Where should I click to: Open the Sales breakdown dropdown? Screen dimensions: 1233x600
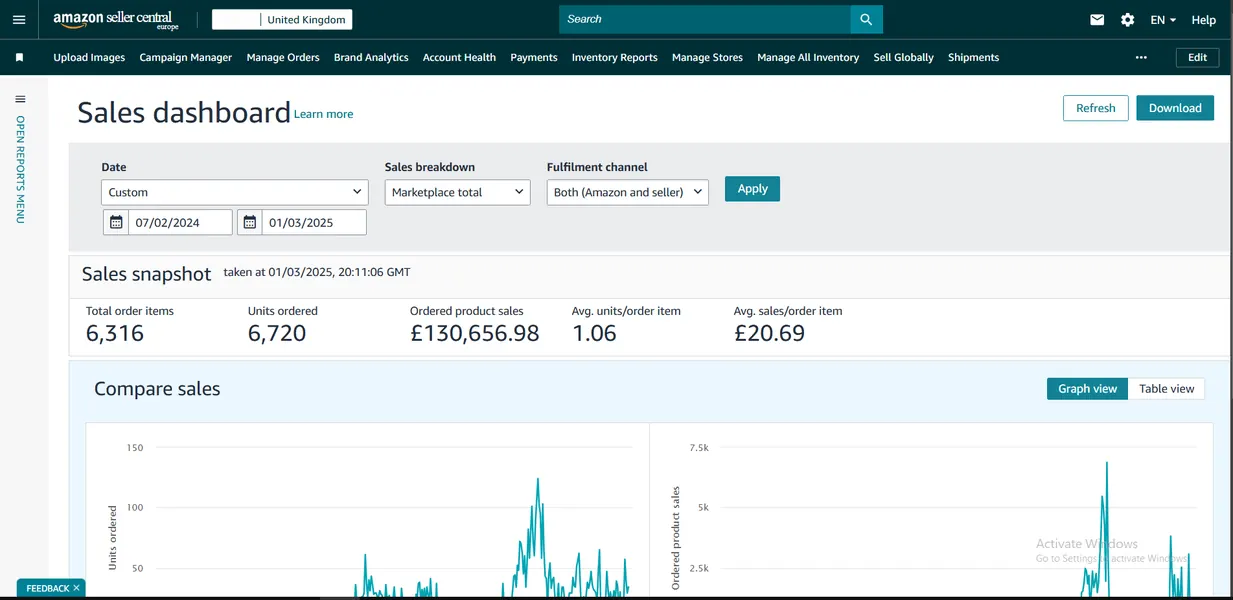coord(457,192)
